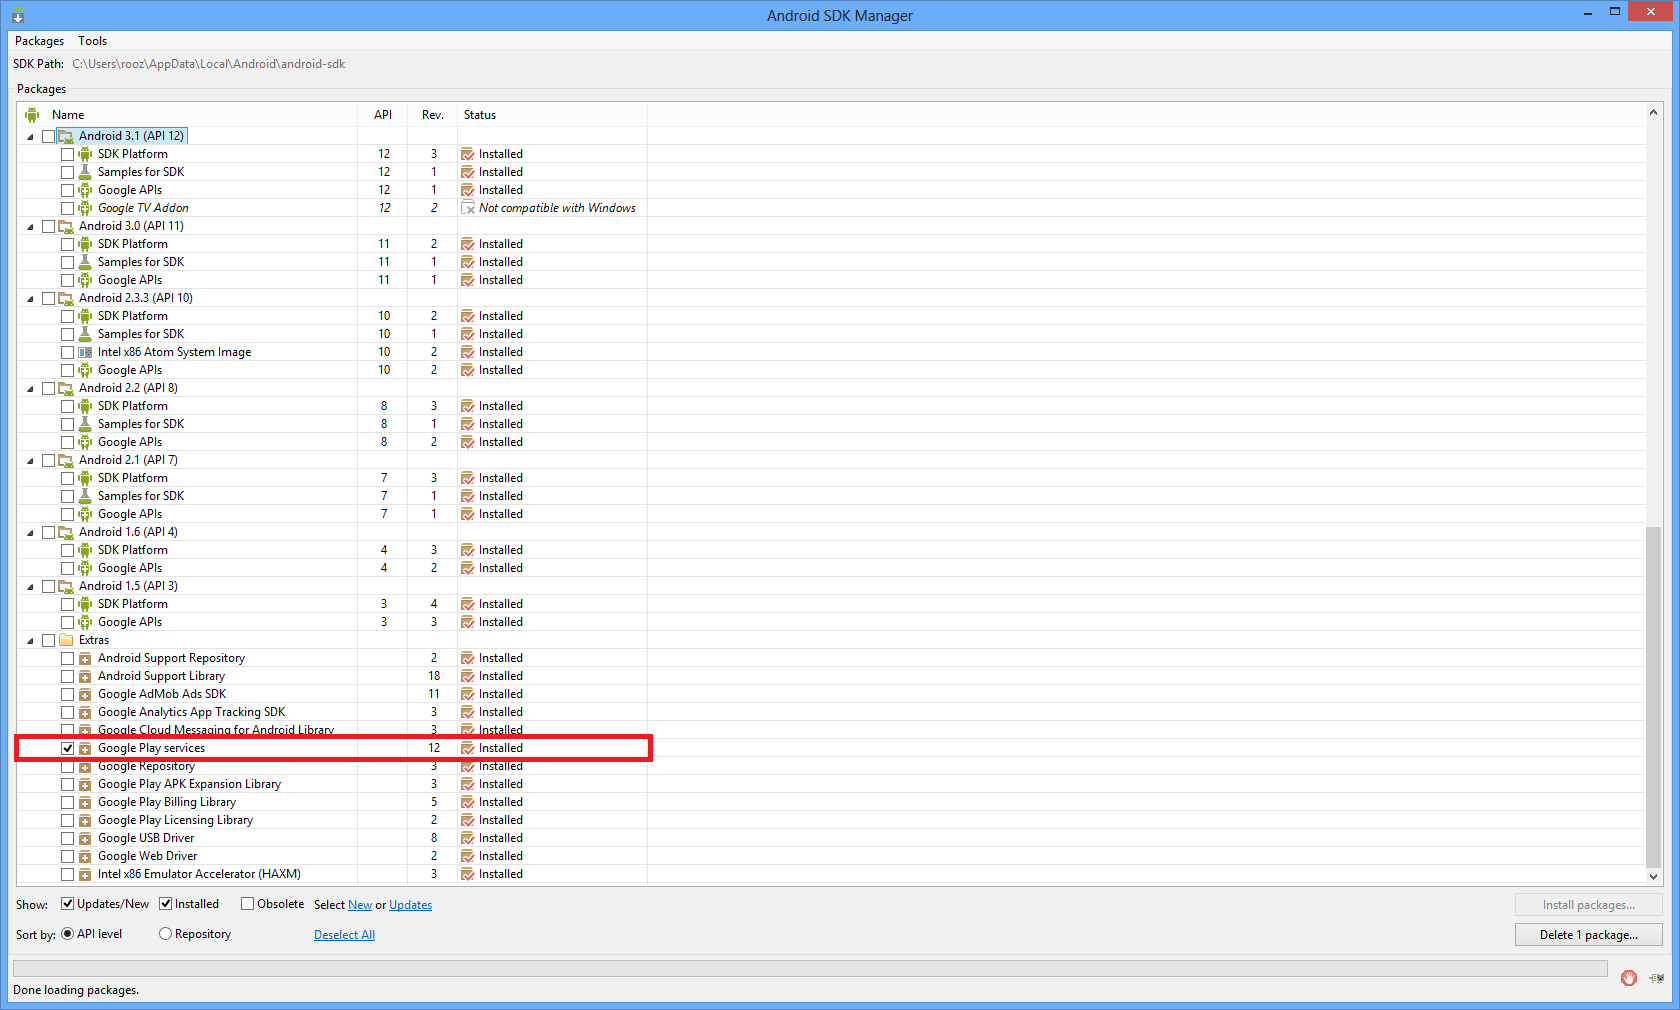Open the SDK Manager log icon

(x=1657, y=977)
